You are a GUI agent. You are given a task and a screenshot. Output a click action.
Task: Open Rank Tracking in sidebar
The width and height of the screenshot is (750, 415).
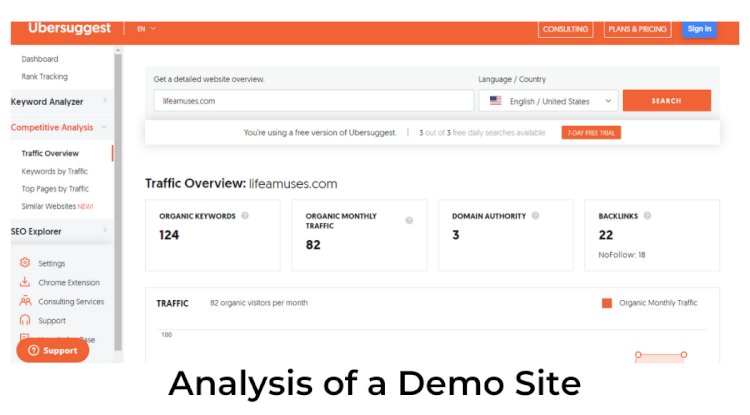click(44, 76)
